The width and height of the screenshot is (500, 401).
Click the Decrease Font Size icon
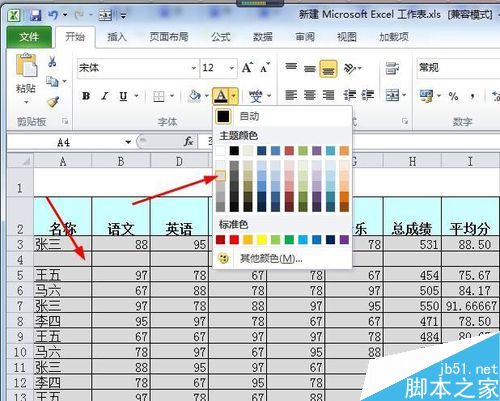click(265, 68)
